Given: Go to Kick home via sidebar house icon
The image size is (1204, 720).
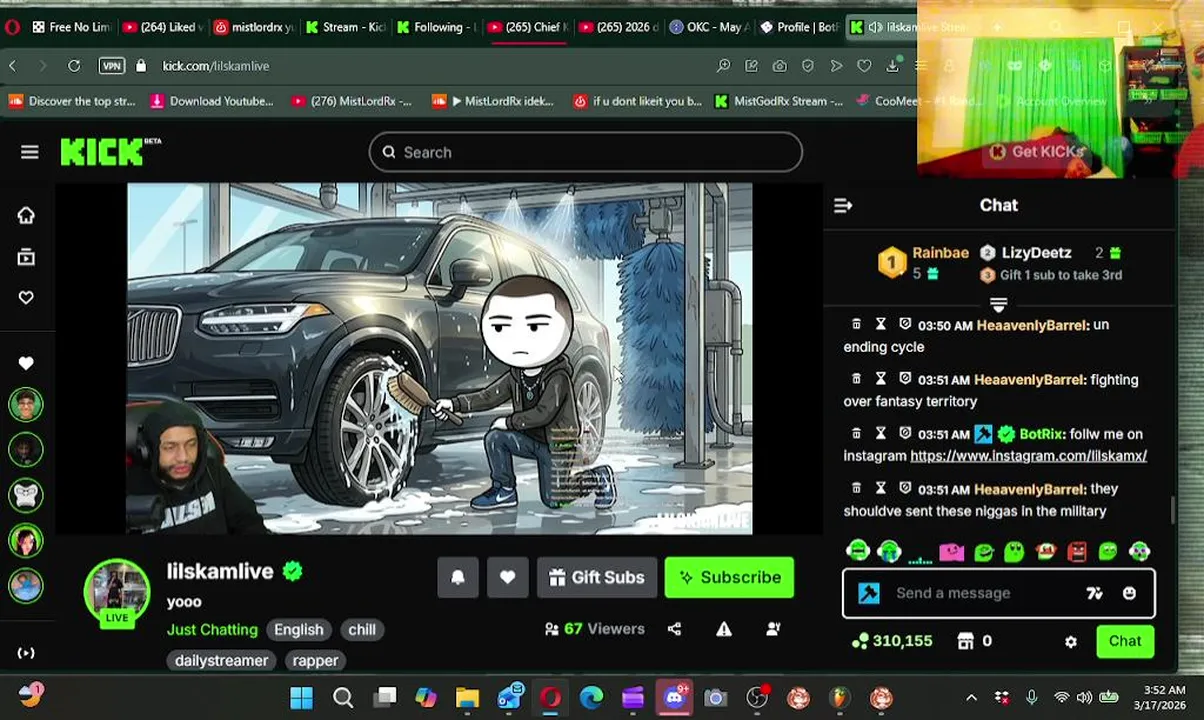Looking at the screenshot, I should (x=26, y=215).
